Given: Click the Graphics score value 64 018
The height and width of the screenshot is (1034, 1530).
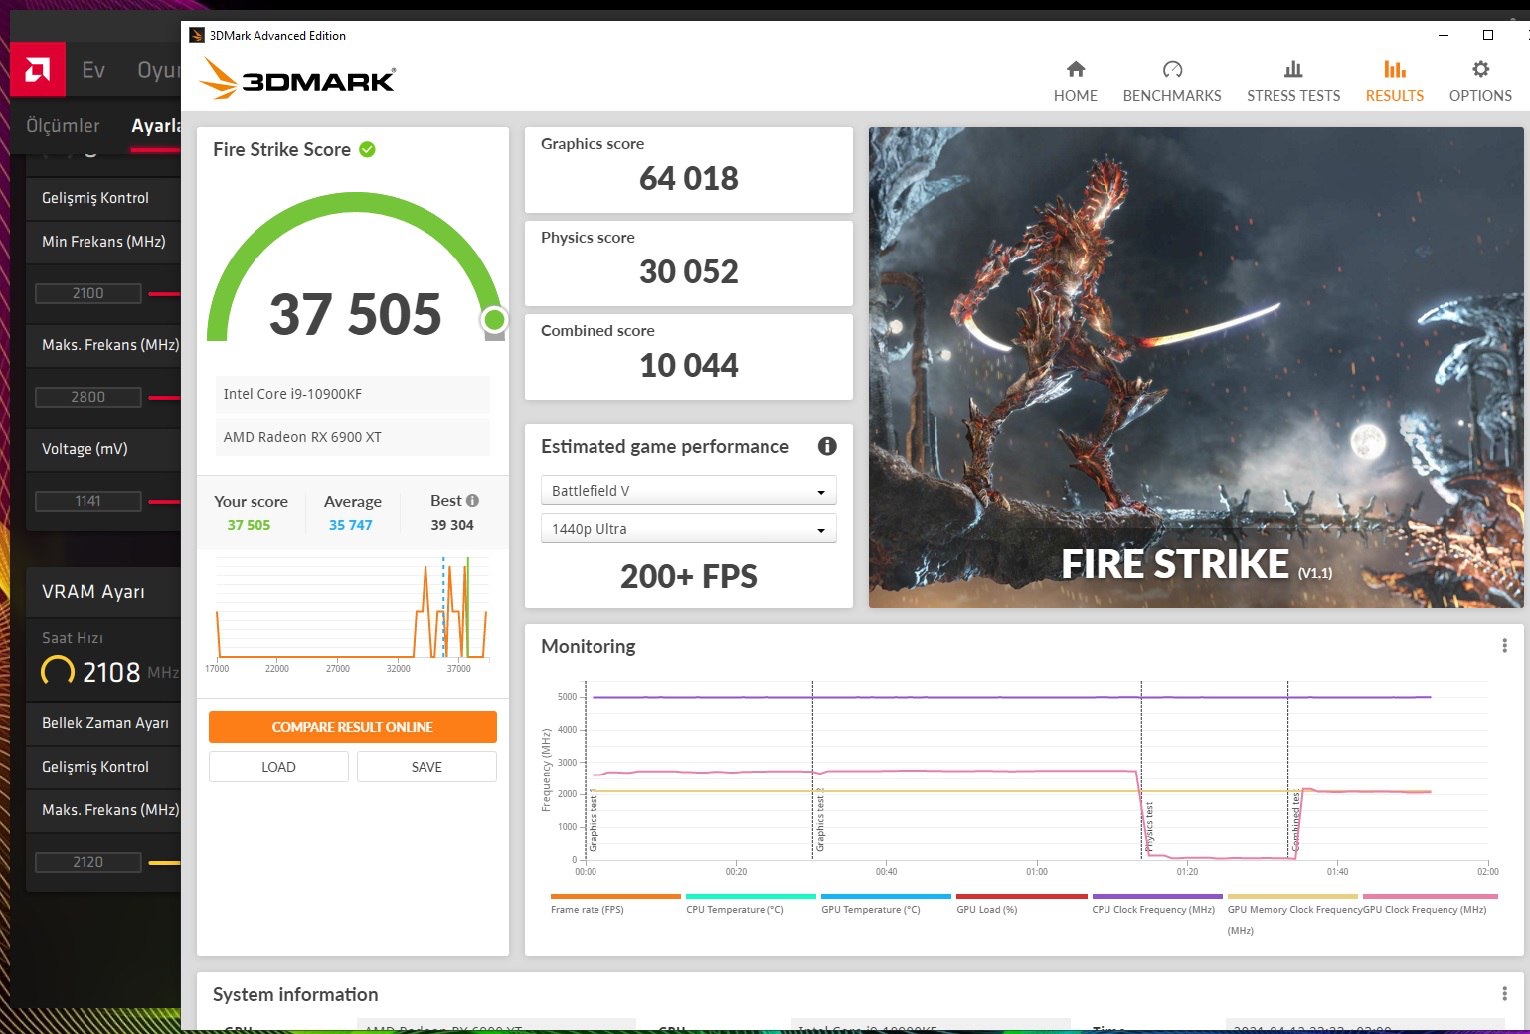Looking at the screenshot, I should (x=689, y=178).
